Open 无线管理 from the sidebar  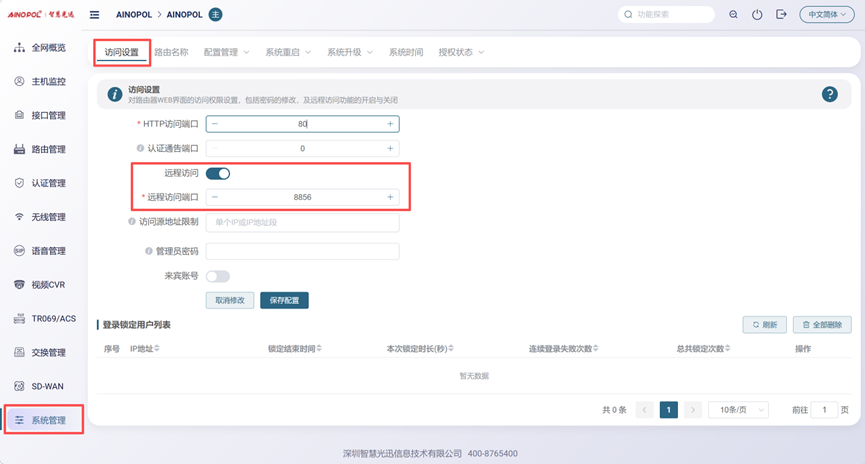coord(42,217)
